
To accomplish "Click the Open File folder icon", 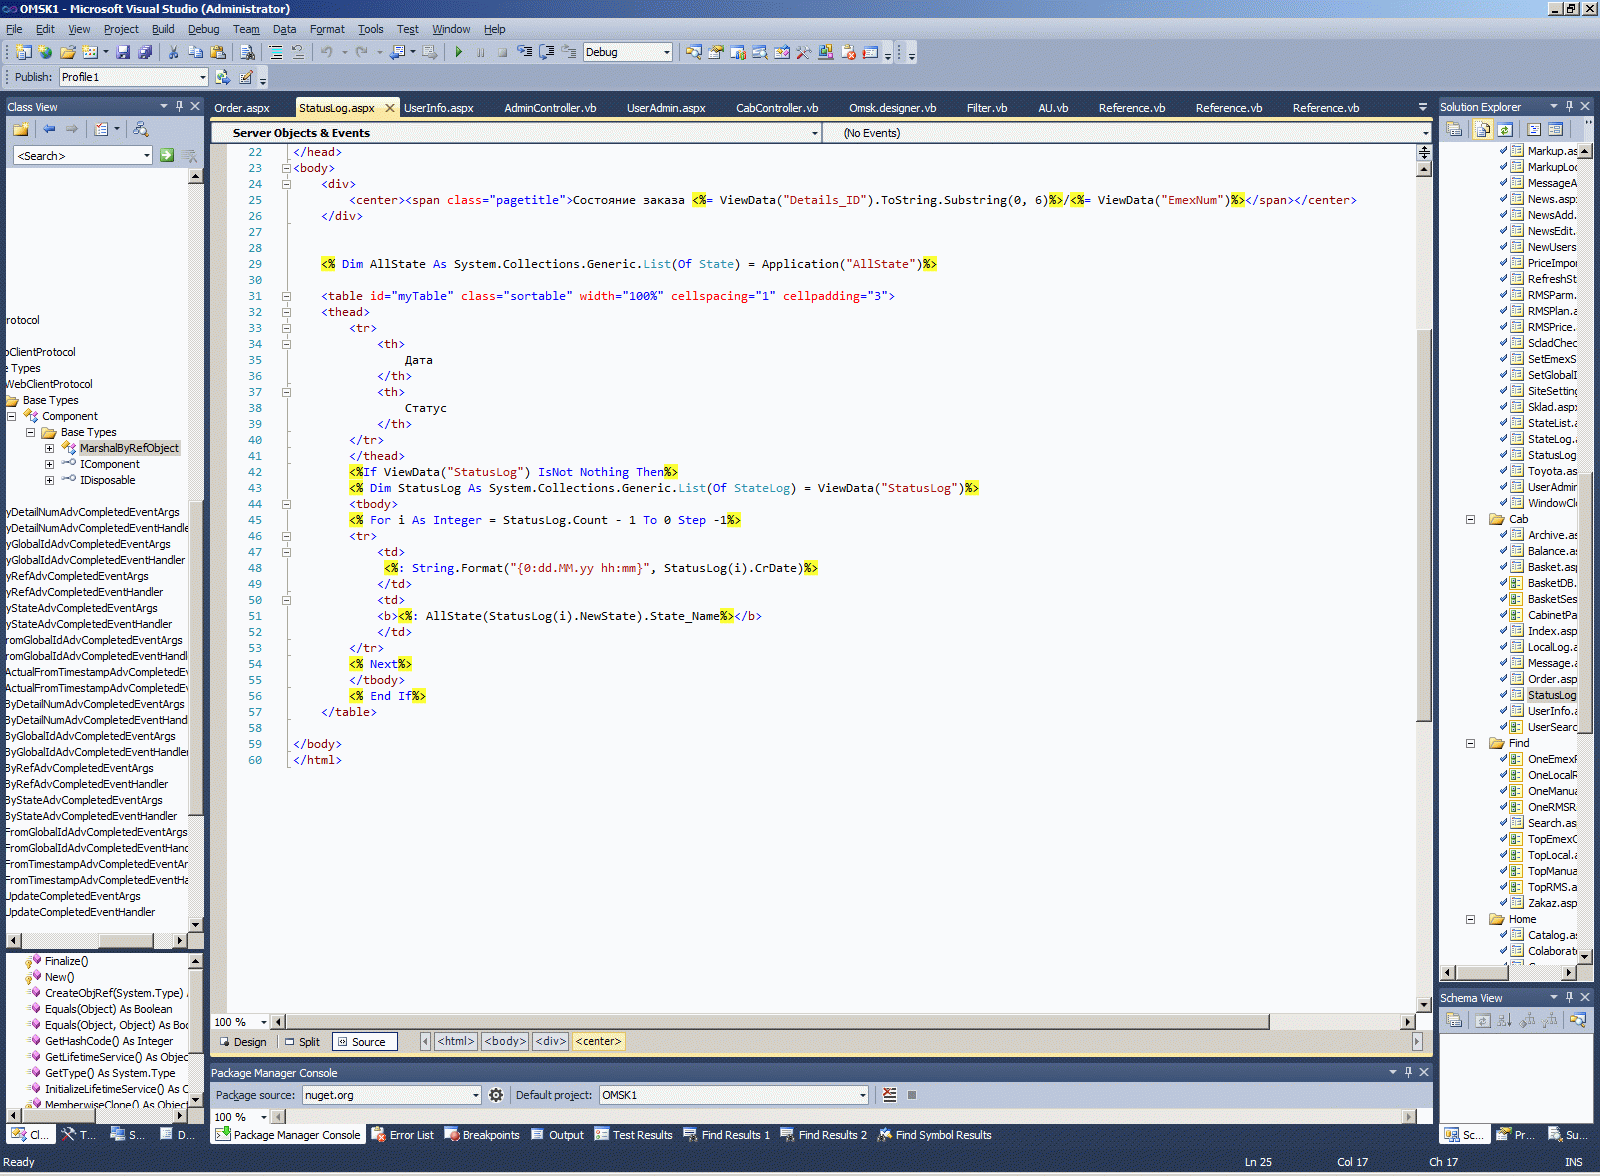I will (x=67, y=52).
